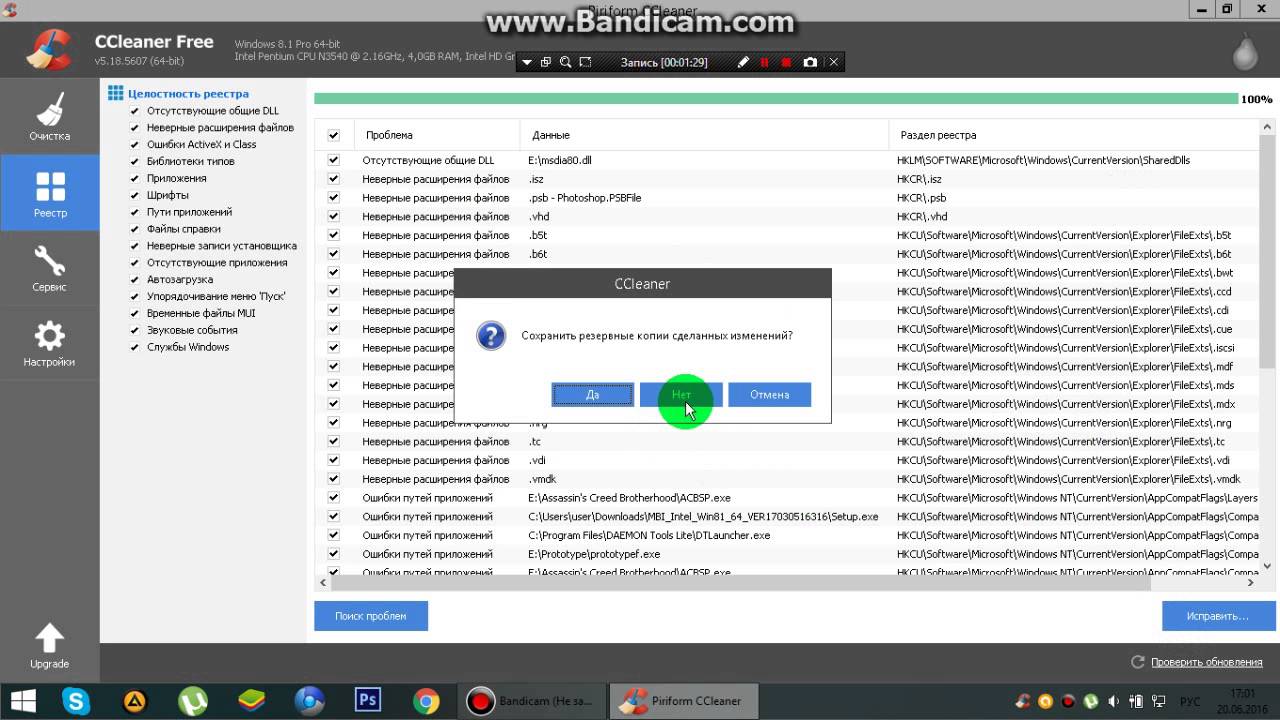Click the clock showing 17:01 in the tray
The width and height of the screenshot is (1280, 720).
click(1243, 693)
